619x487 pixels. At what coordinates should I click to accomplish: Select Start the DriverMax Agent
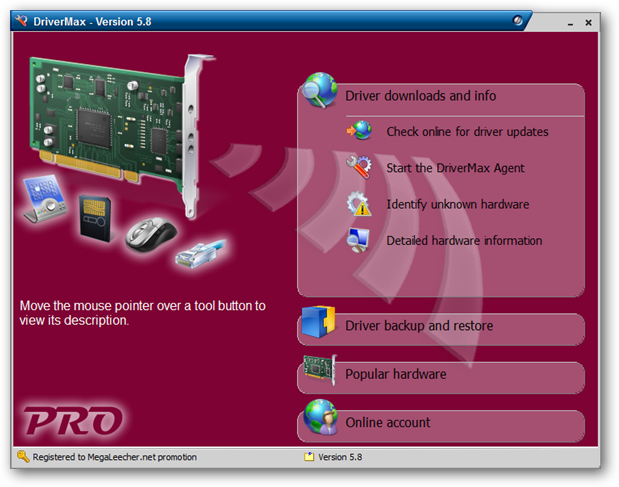click(455, 168)
